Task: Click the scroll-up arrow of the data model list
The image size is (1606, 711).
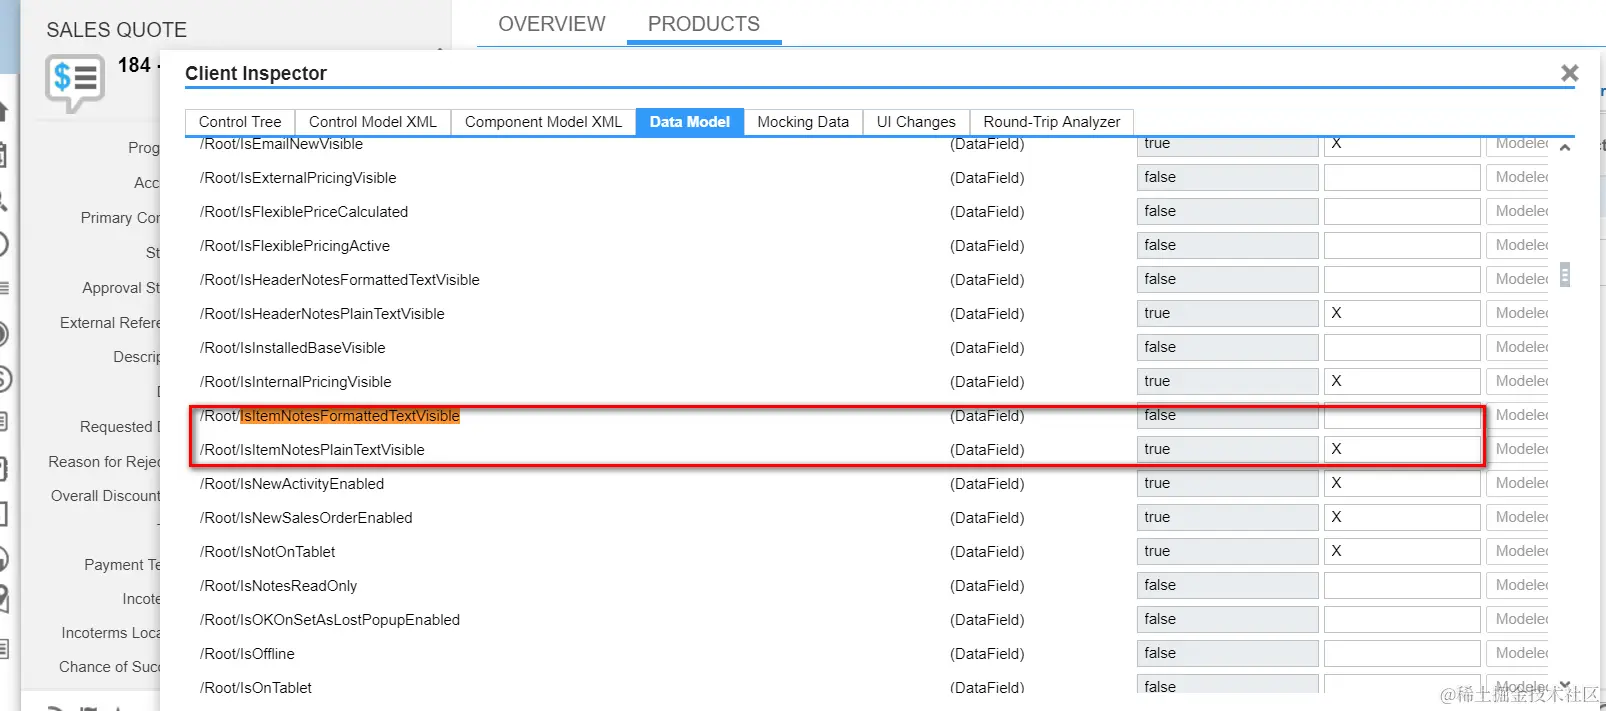Action: tap(1565, 148)
